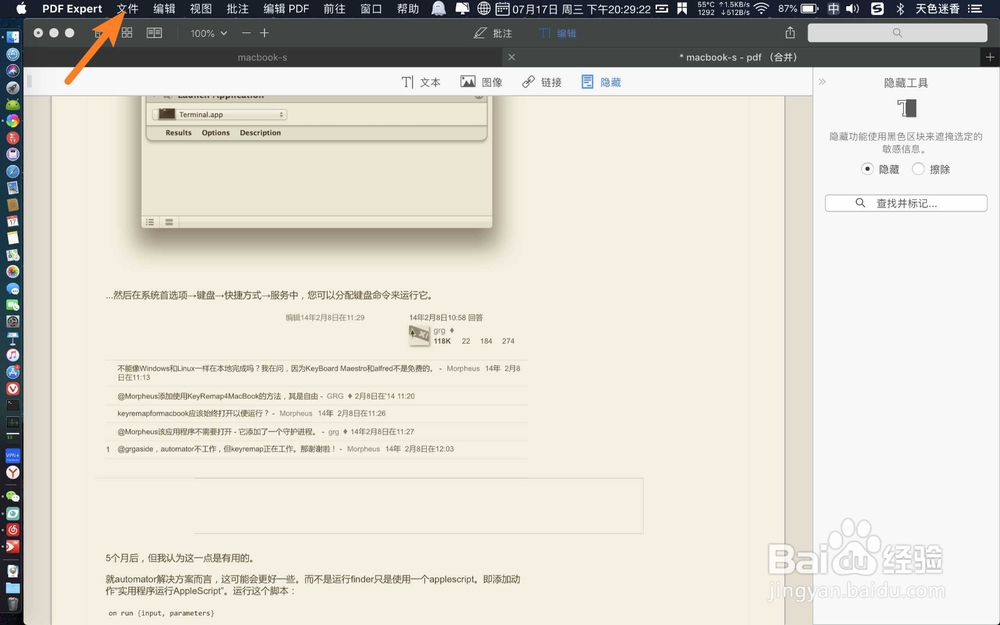Viewport: 1000px width, 625px height.
Task: Open the 前往 menu
Action: (334, 8)
